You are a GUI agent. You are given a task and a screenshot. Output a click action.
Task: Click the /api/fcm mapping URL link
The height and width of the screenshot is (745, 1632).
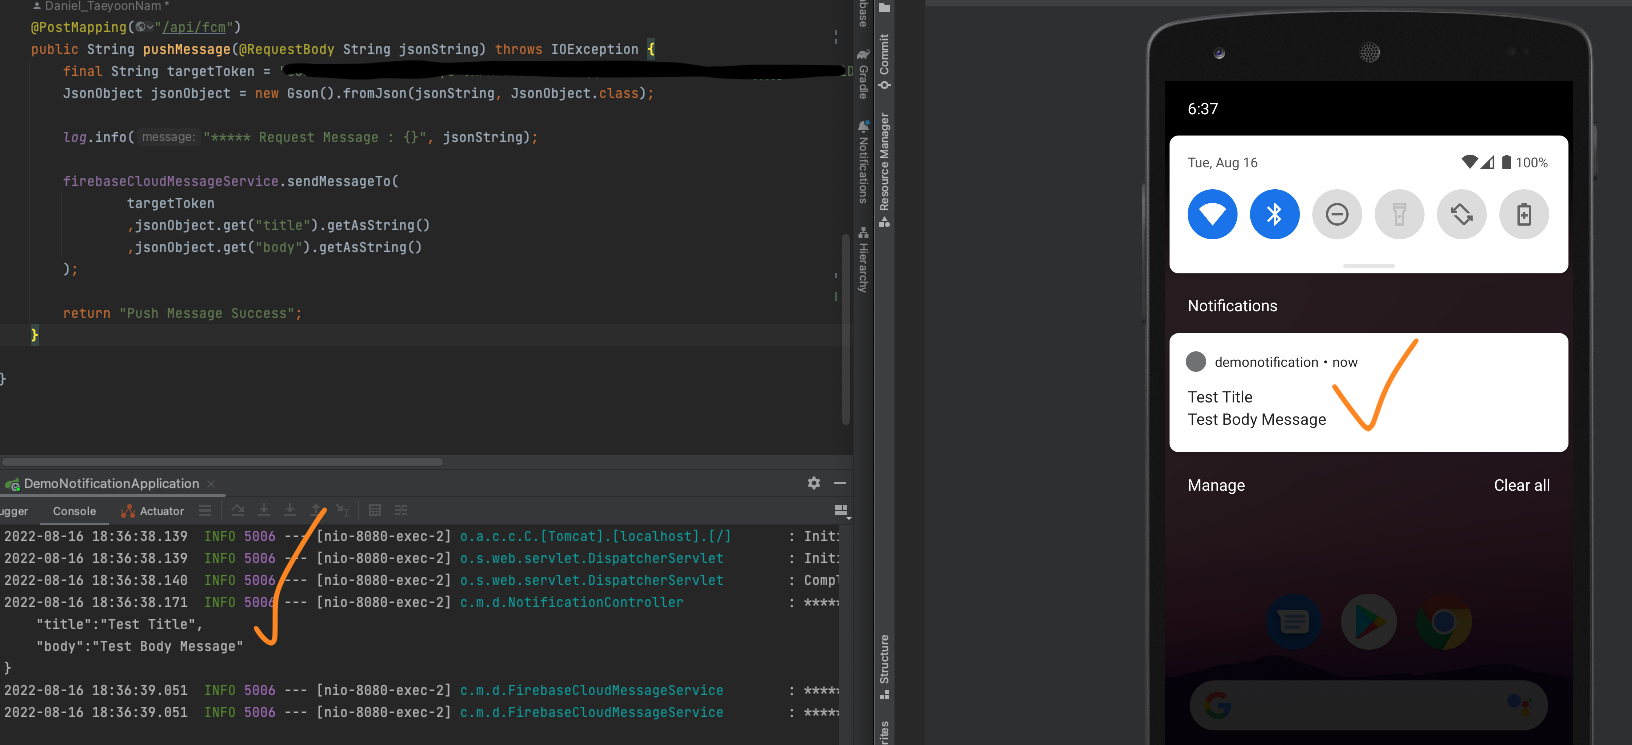pyautogui.click(x=194, y=27)
